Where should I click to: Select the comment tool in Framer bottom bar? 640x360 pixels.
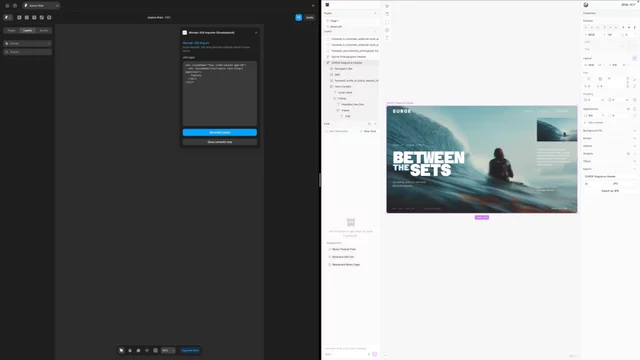click(138, 350)
